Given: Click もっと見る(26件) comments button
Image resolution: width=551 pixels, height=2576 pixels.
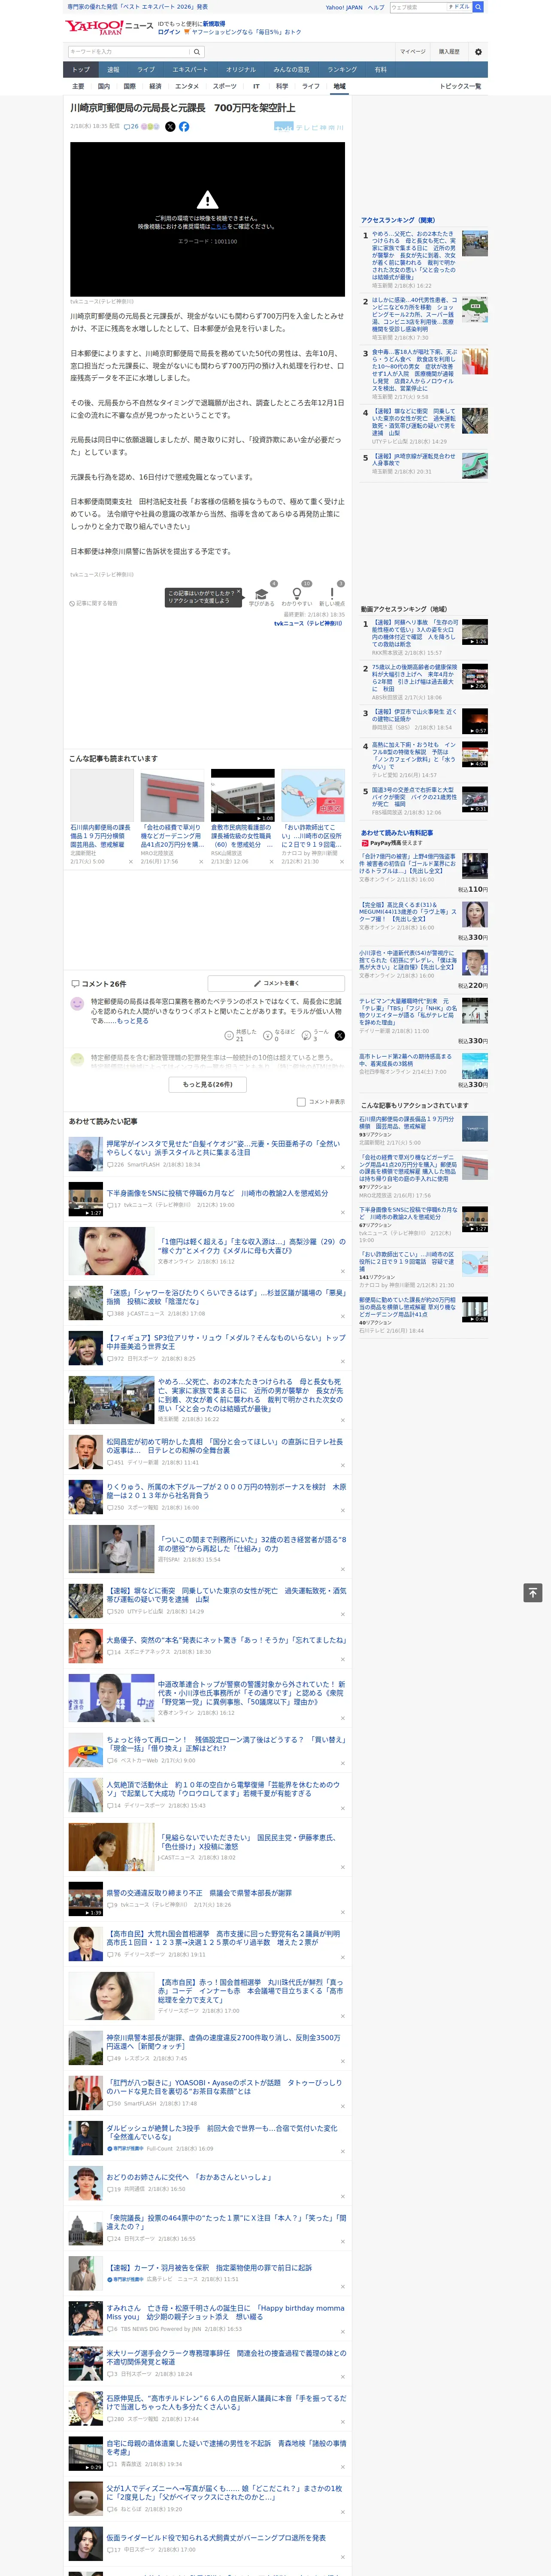Looking at the screenshot, I should (x=207, y=1084).
